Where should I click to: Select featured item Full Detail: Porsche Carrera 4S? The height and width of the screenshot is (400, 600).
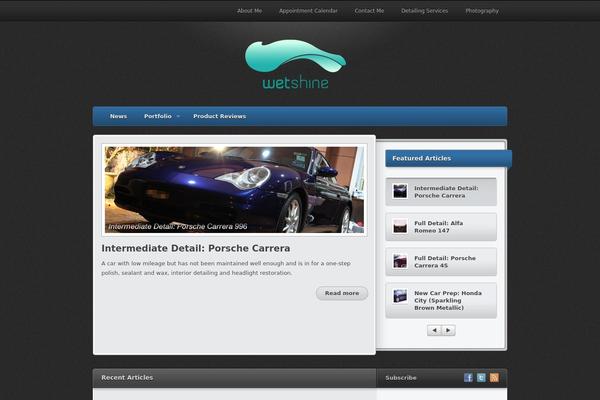tap(441, 261)
